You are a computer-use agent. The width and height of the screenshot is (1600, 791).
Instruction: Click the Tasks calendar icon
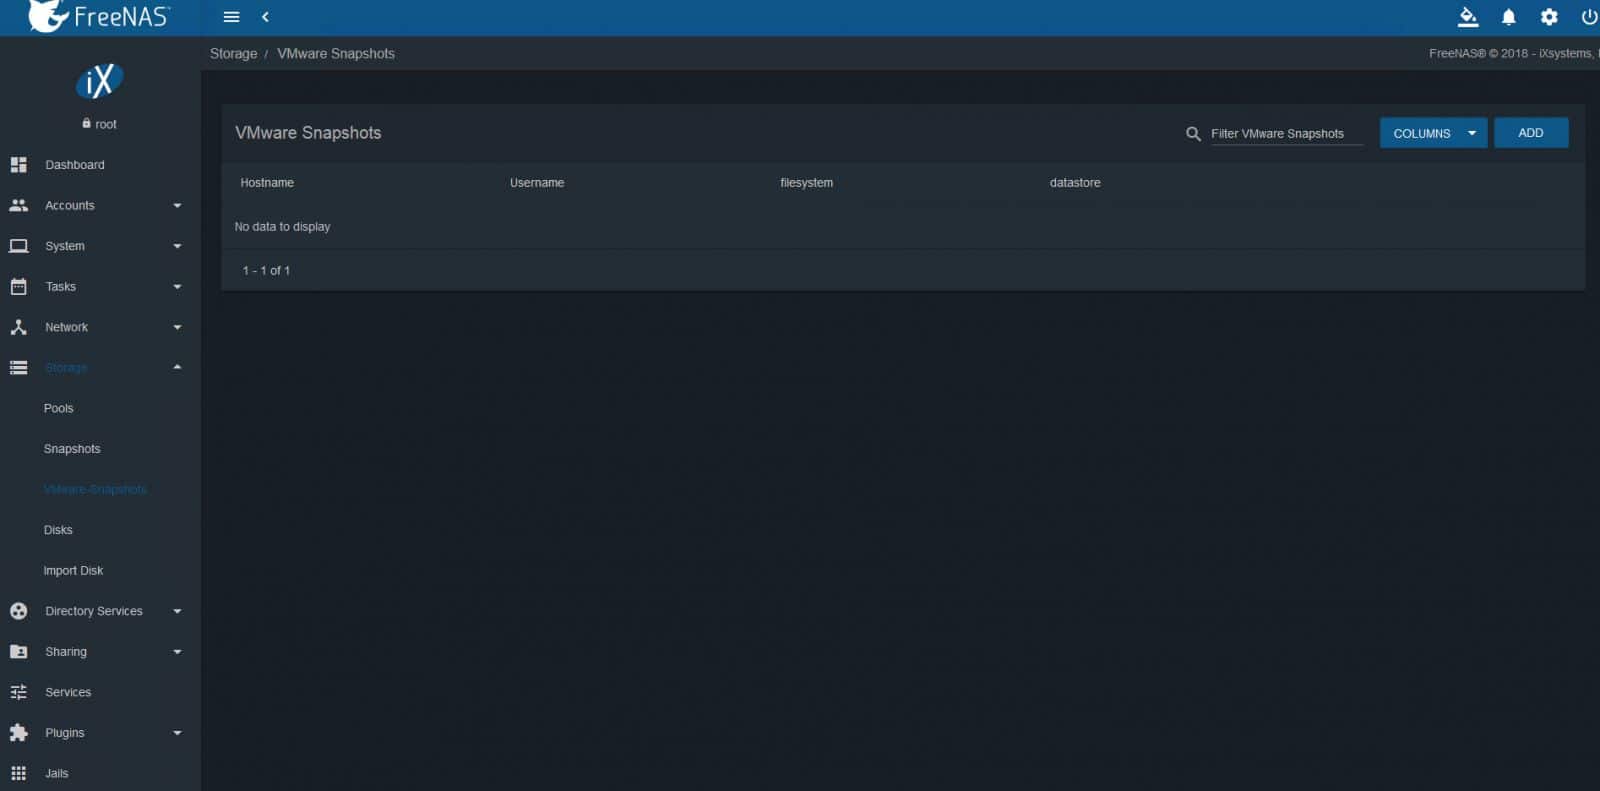tap(18, 286)
